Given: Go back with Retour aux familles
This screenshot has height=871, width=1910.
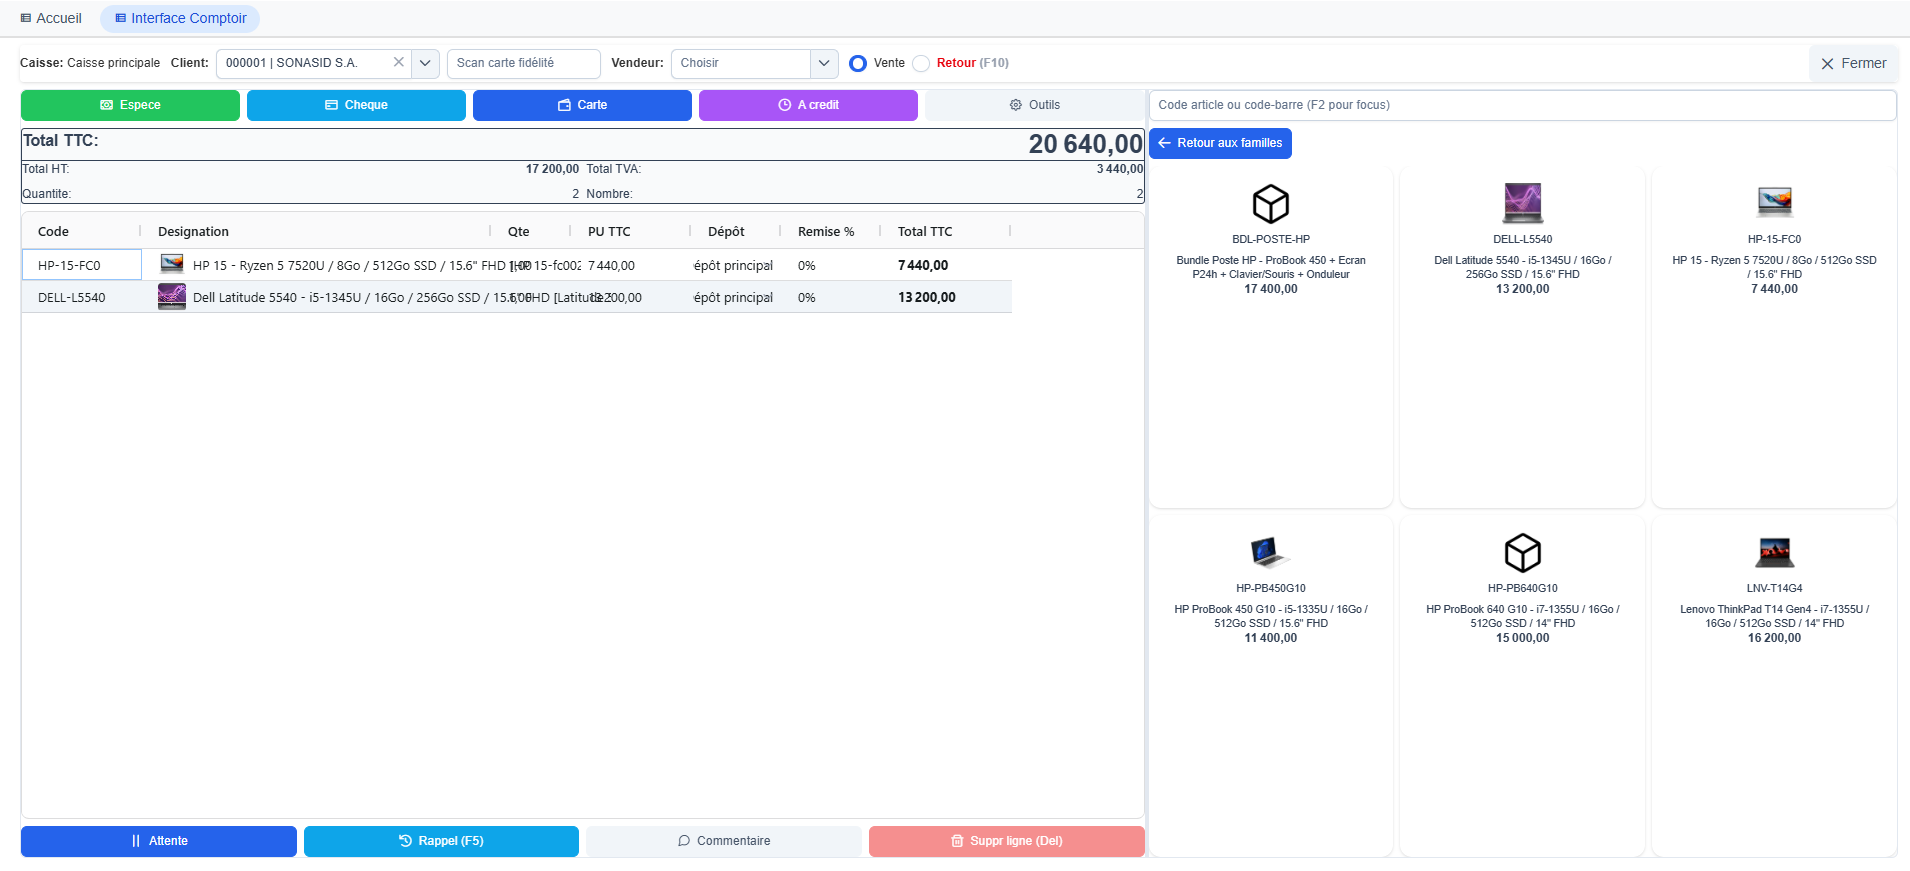Looking at the screenshot, I should [1220, 143].
